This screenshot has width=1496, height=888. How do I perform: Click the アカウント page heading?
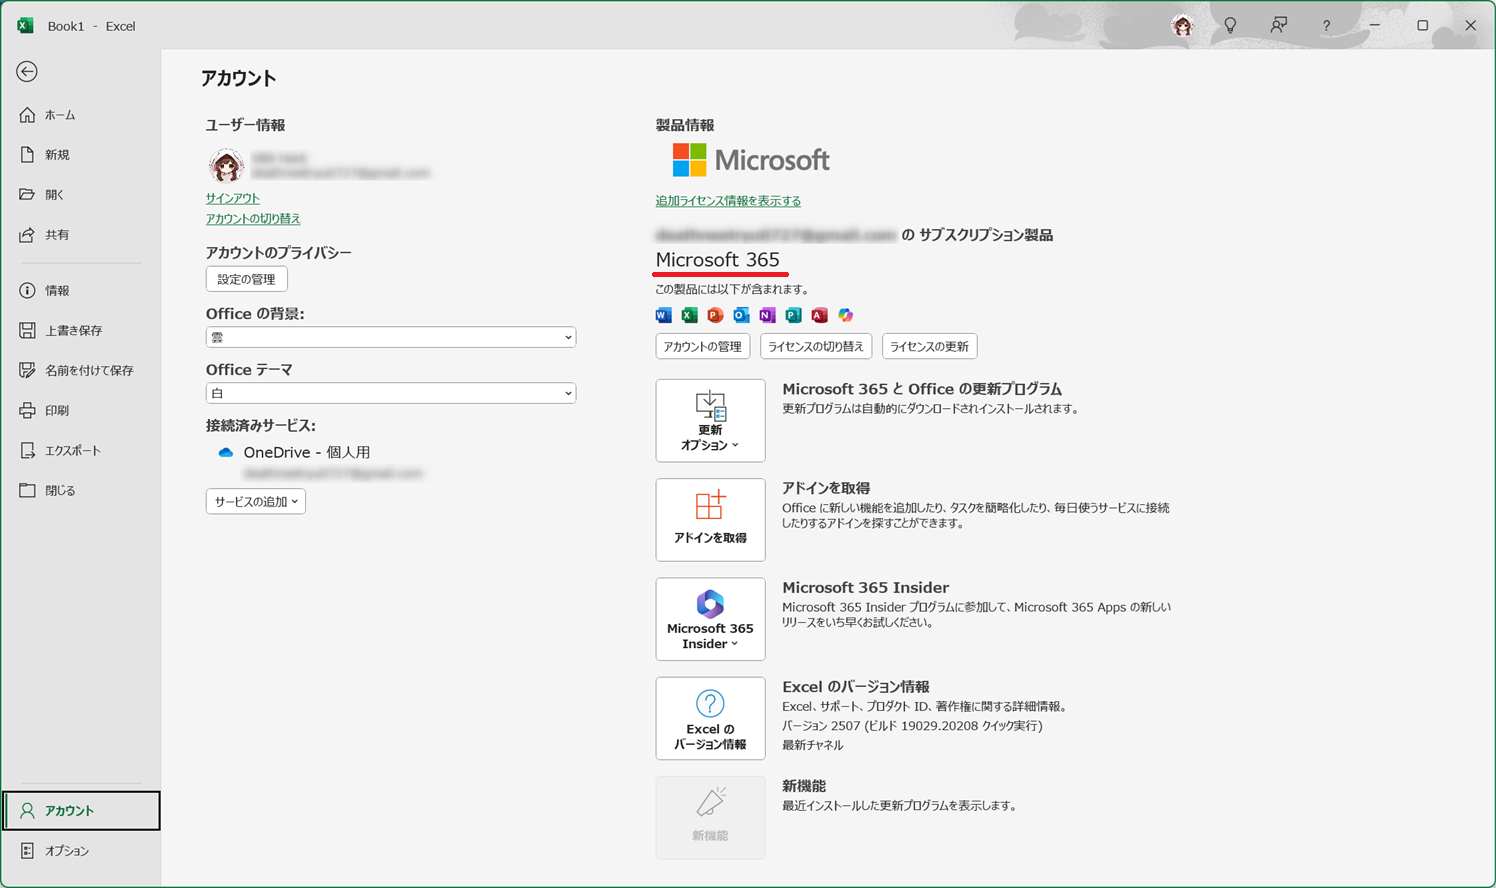(x=238, y=78)
